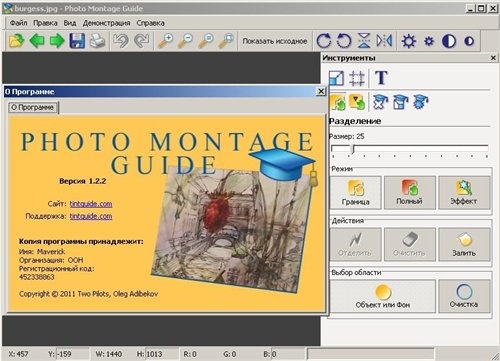The width and height of the screenshot is (500, 361).
Task: Rotate the image clockwise
Action: pyautogui.click(x=324, y=41)
